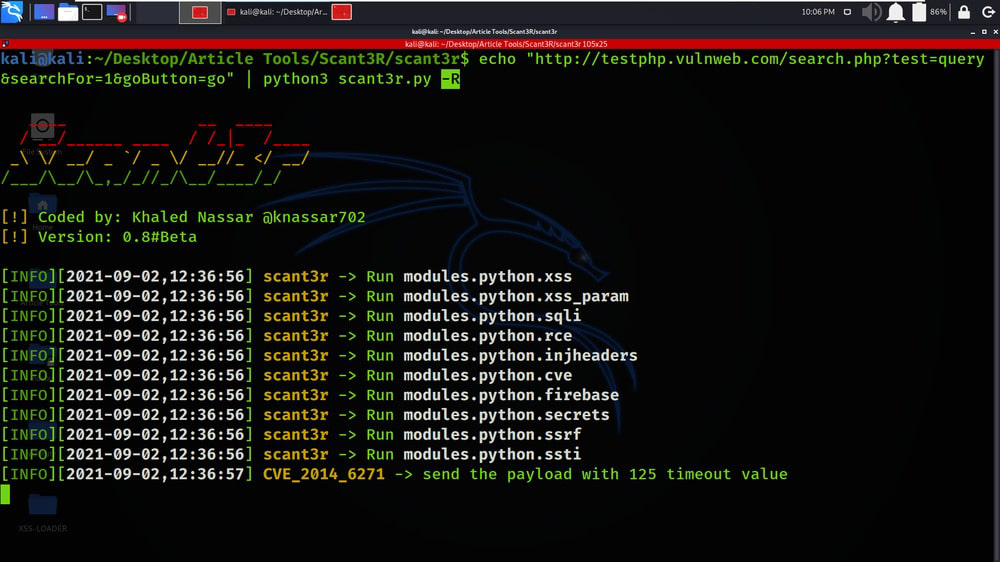The height and width of the screenshot is (562, 1000).
Task: Click the highlighted -R flag in command
Action: click(x=450, y=79)
